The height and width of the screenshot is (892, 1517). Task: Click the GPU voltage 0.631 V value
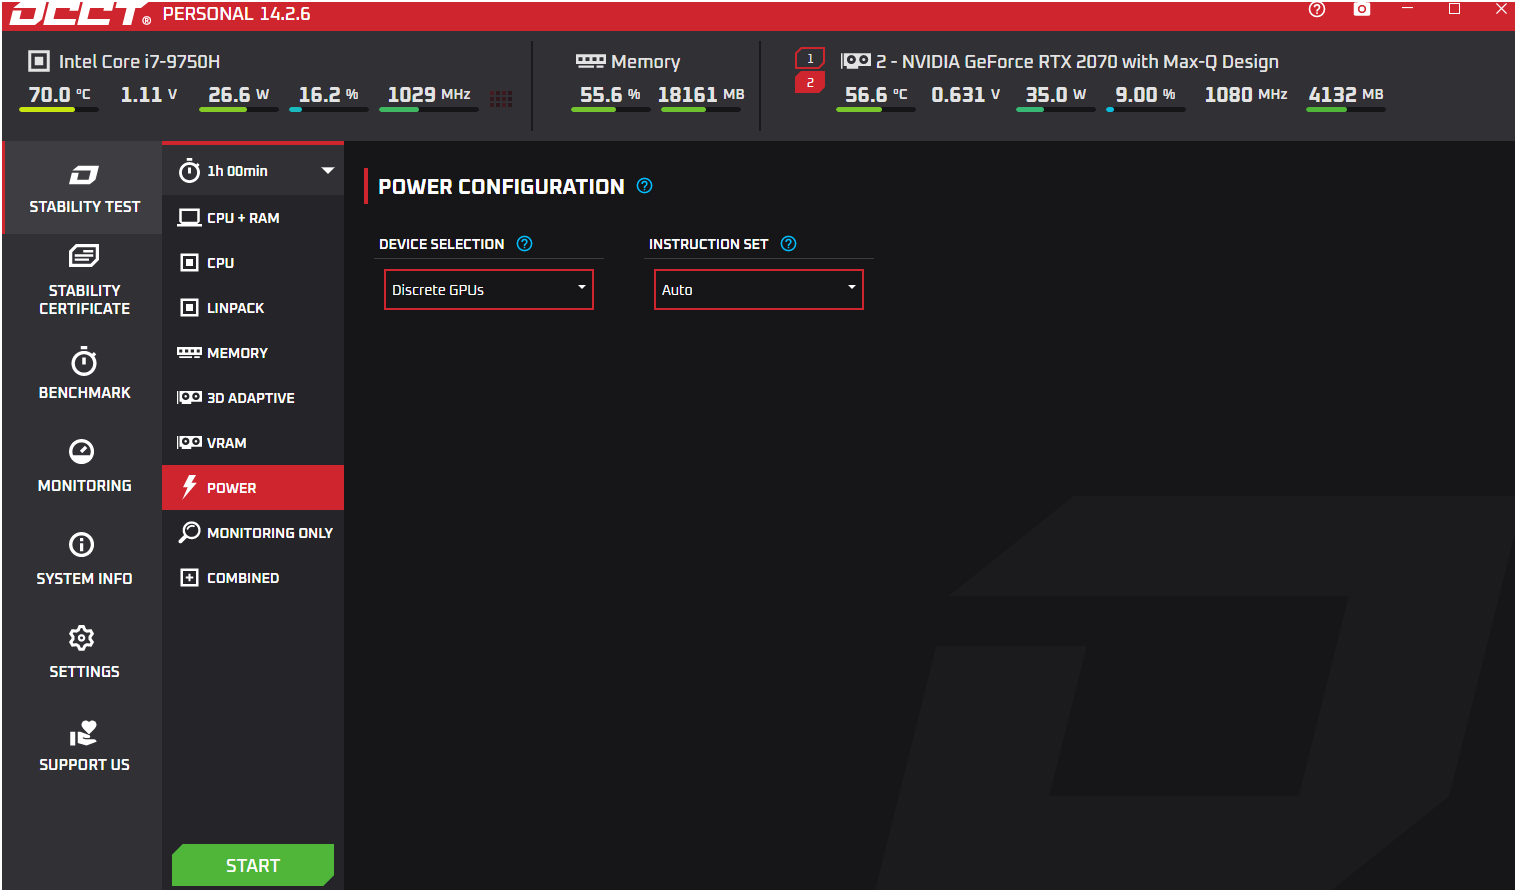click(966, 94)
